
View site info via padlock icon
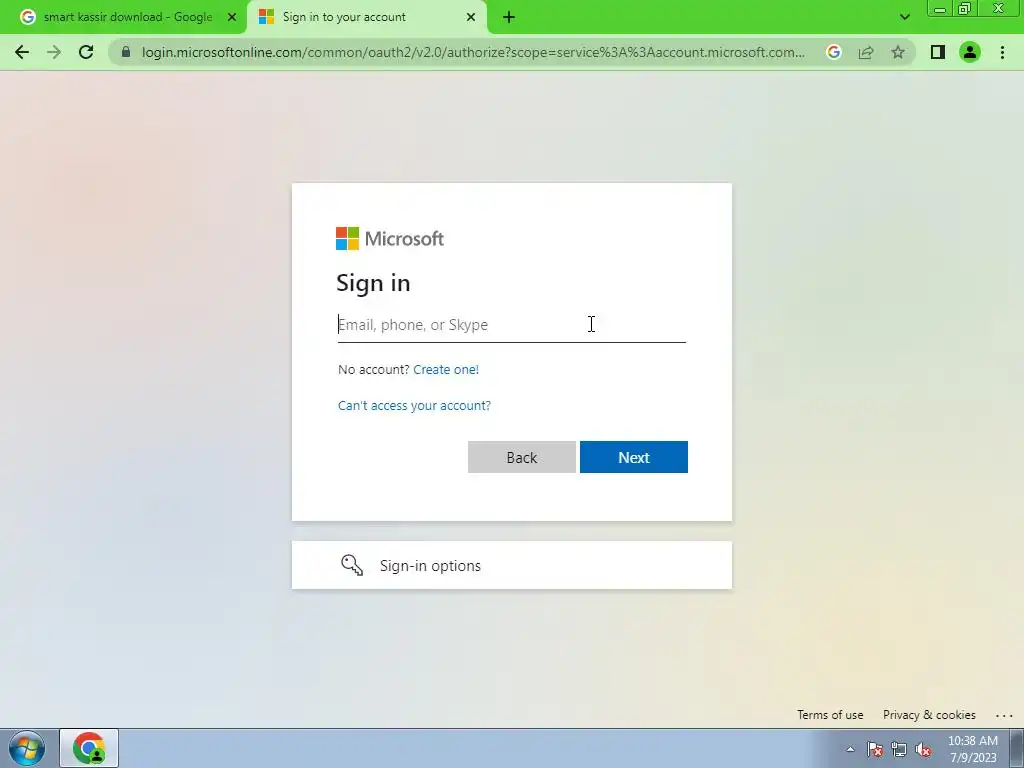pos(126,52)
